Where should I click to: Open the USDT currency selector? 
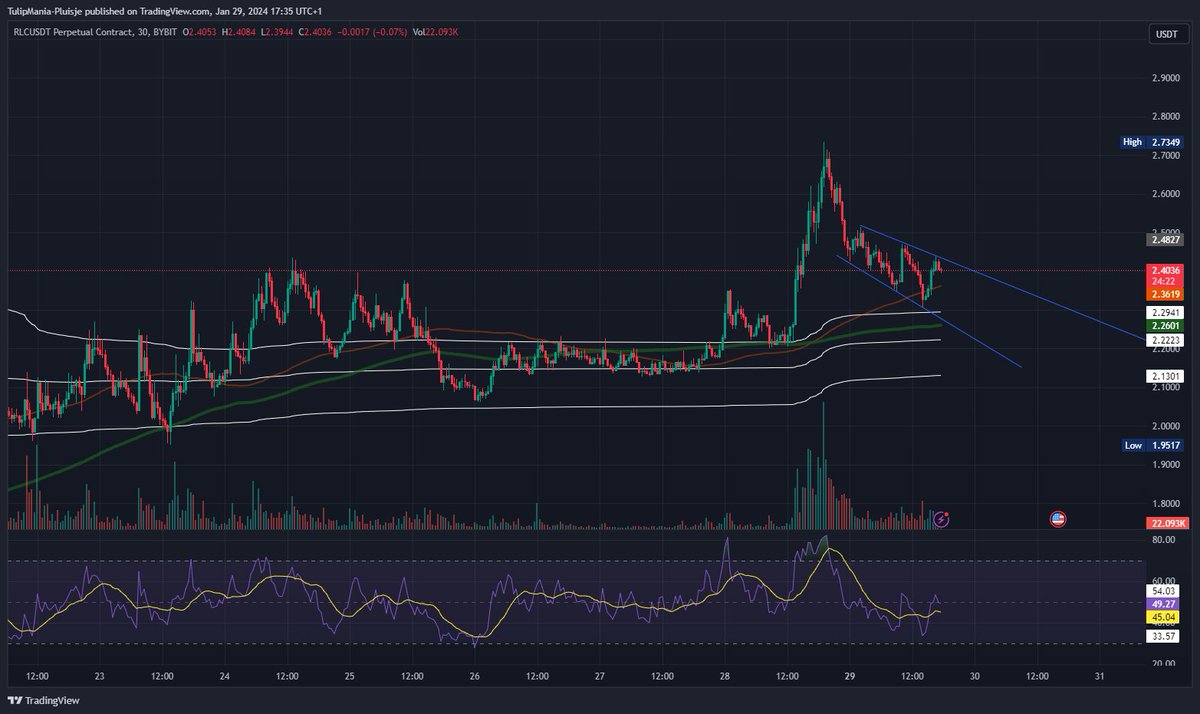coord(1167,34)
